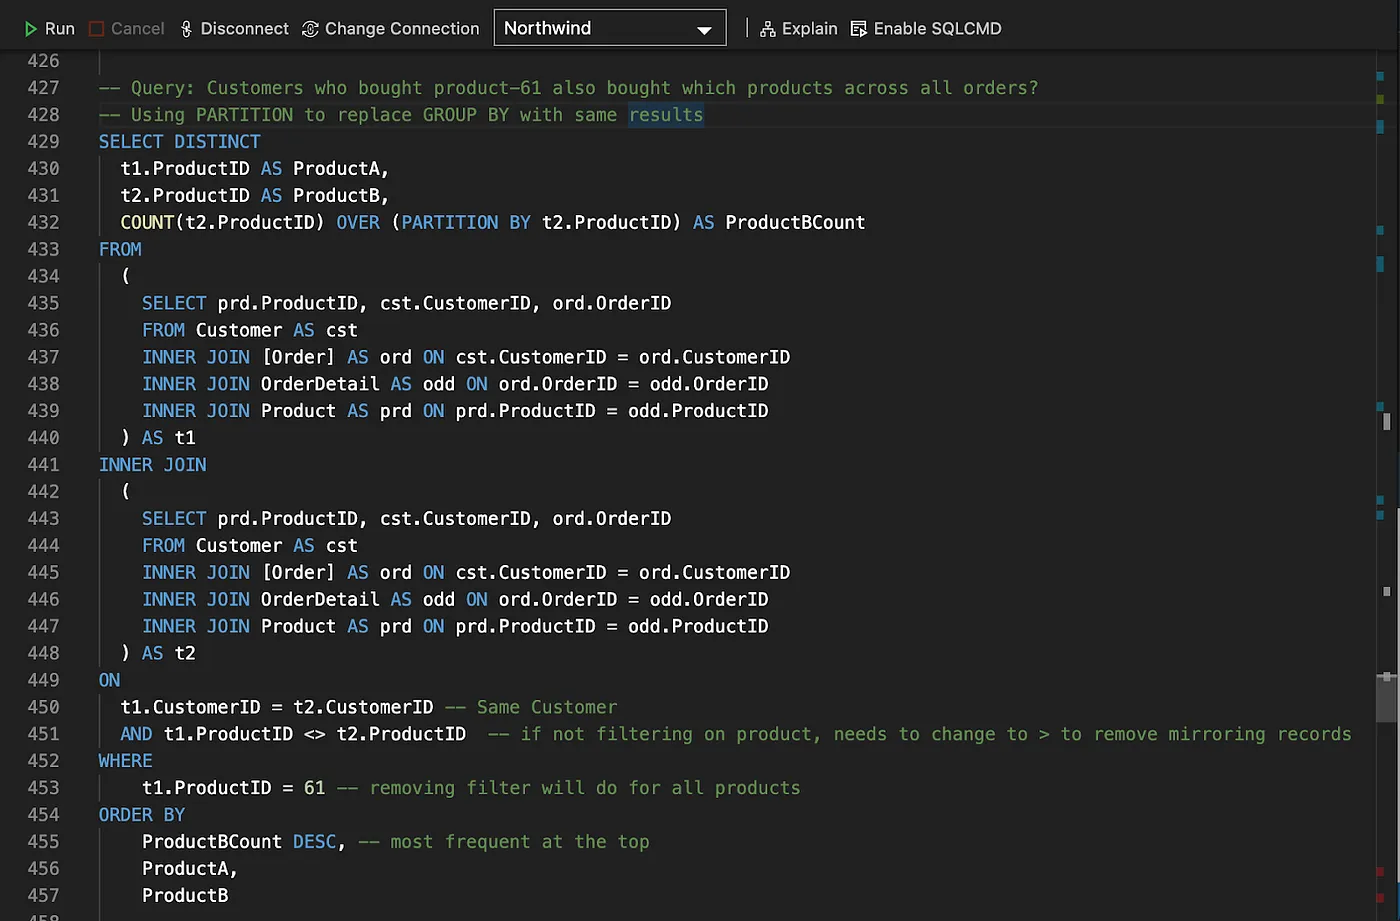The height and width of the screenshot is (921, 1400).
Task: Click the dropdown arrow beside Northwind
Action: point(705,30)
